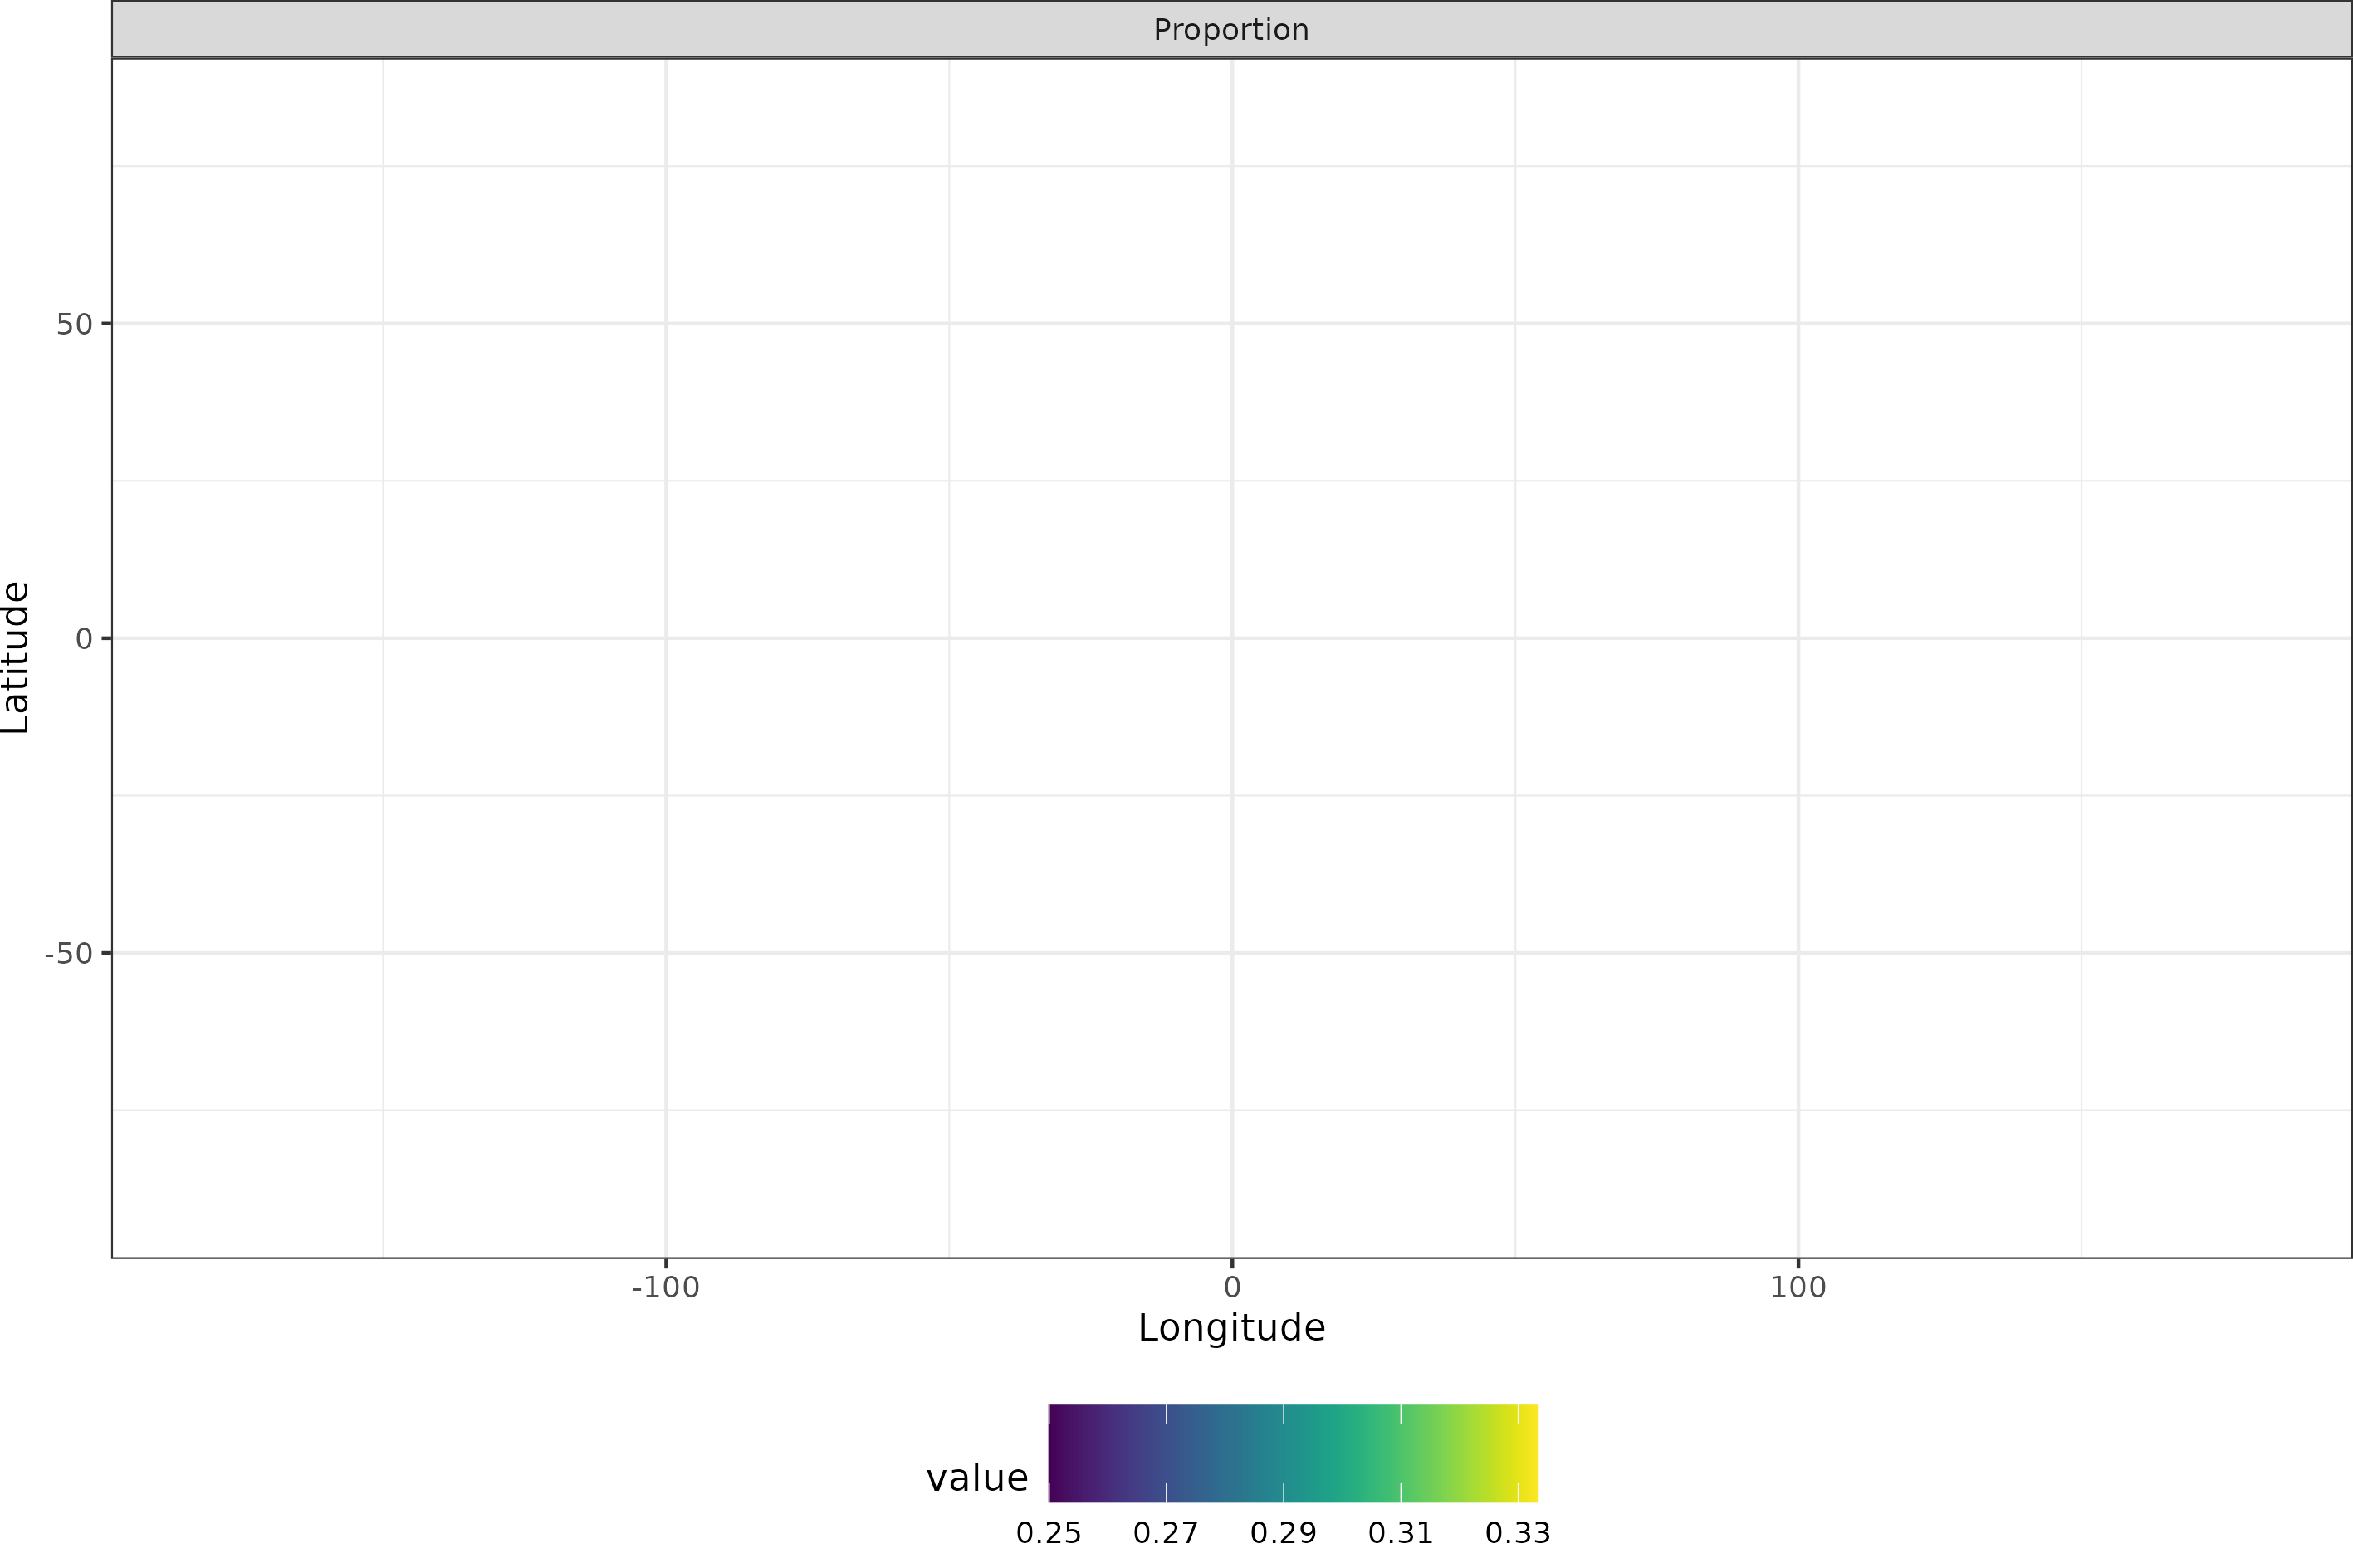Click the 0 latitude tick label
The width and height of the screenshot is (2353, 1568).
pos(84,639)
